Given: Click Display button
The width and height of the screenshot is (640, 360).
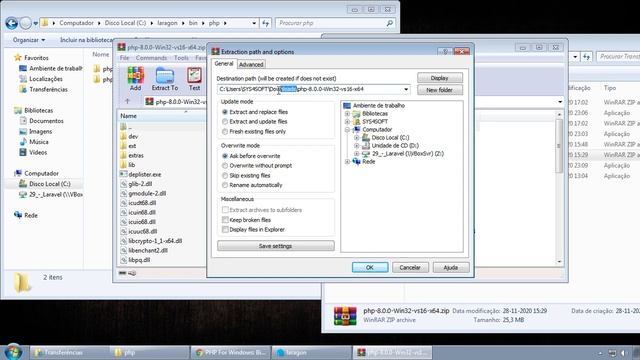Looking at the screenshot, I should (x=440, y=78).
